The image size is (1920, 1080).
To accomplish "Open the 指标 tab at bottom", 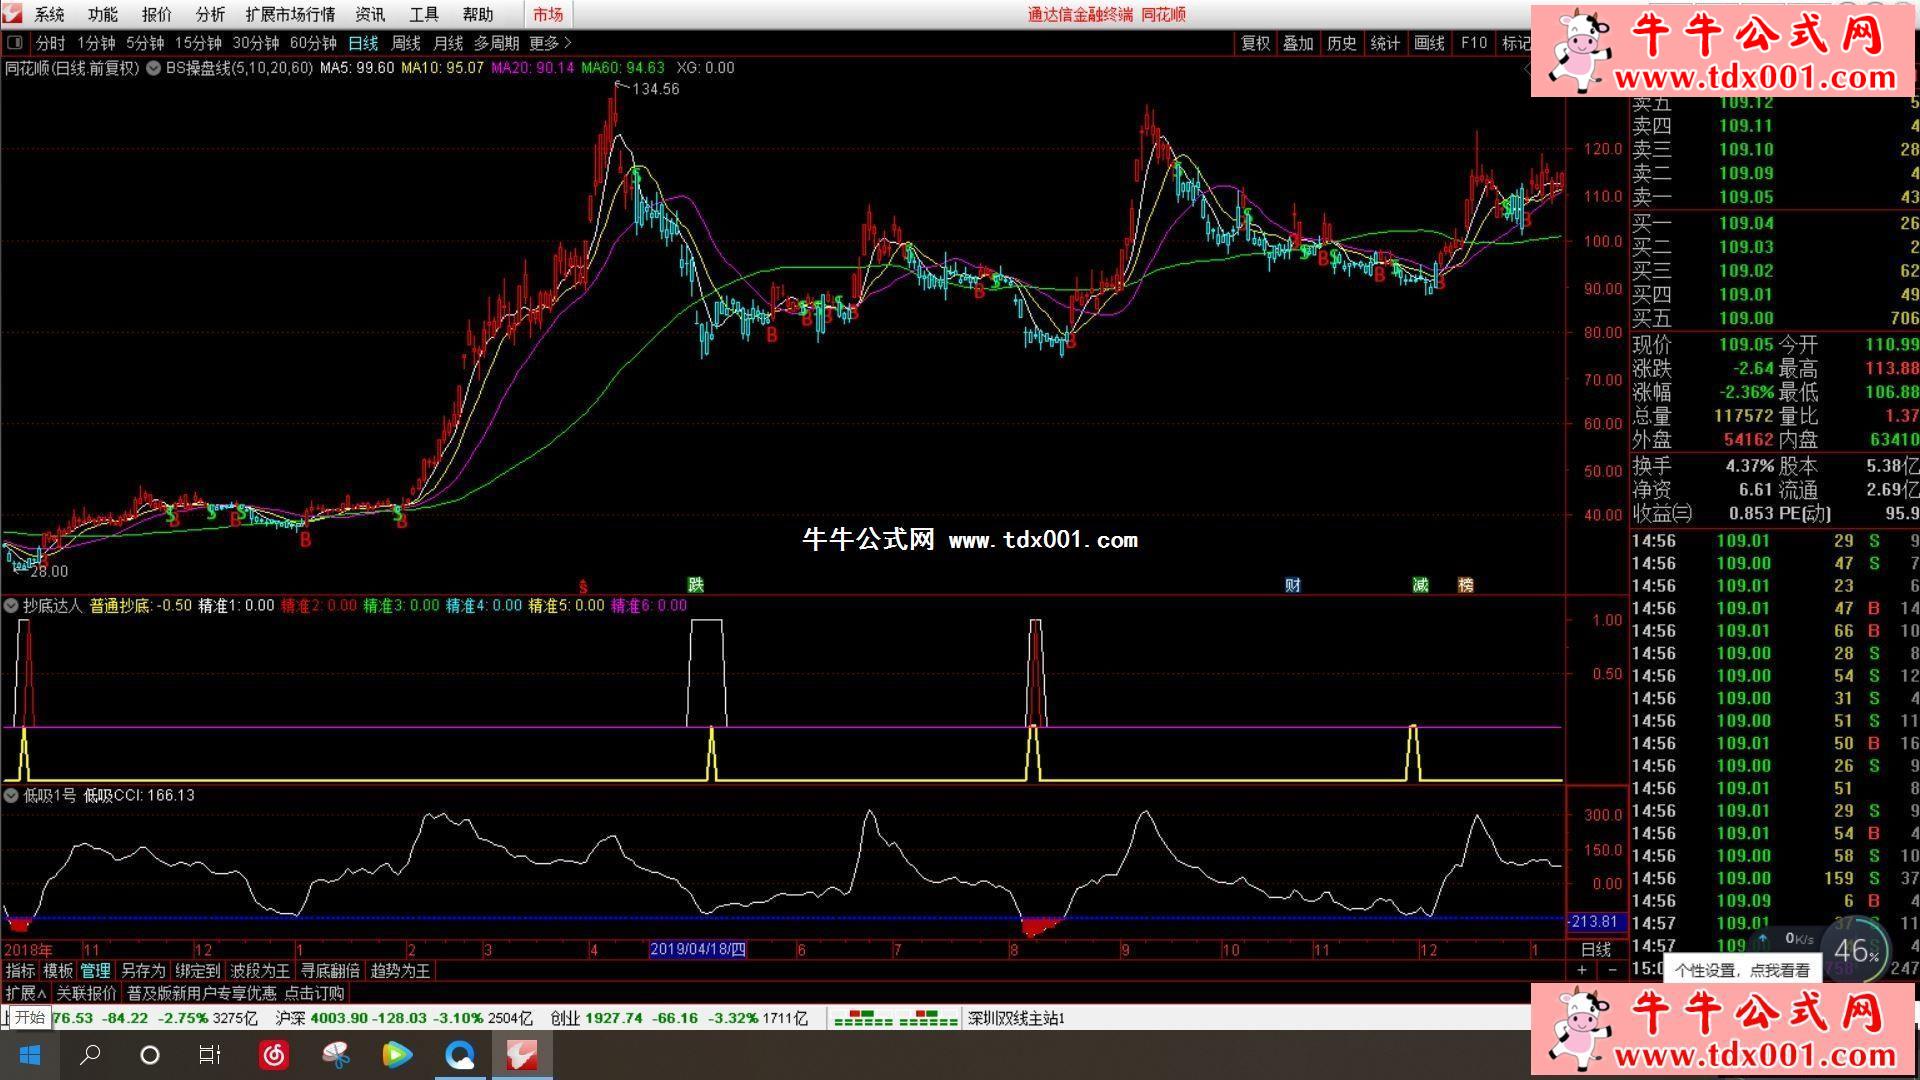I will (20, 971).
